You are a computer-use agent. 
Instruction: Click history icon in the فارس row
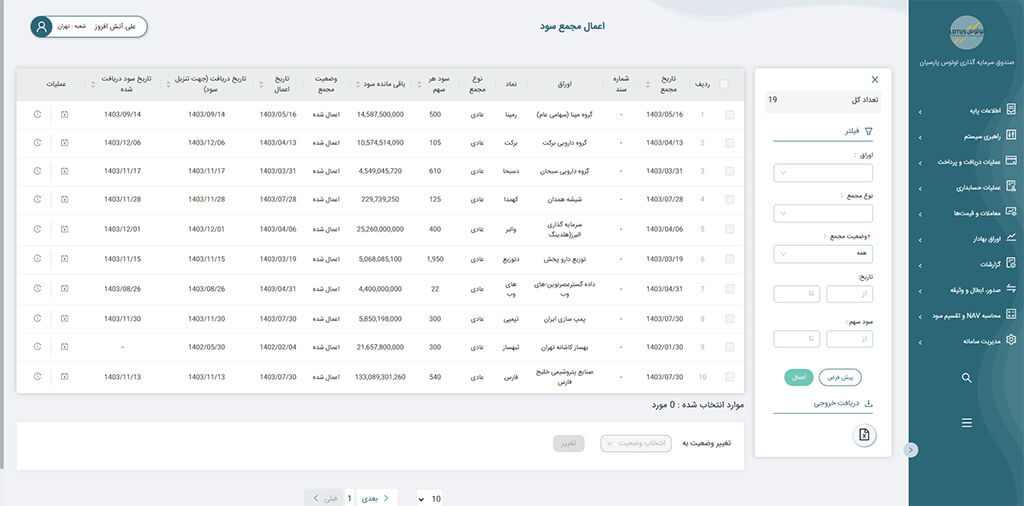[37, 377]
